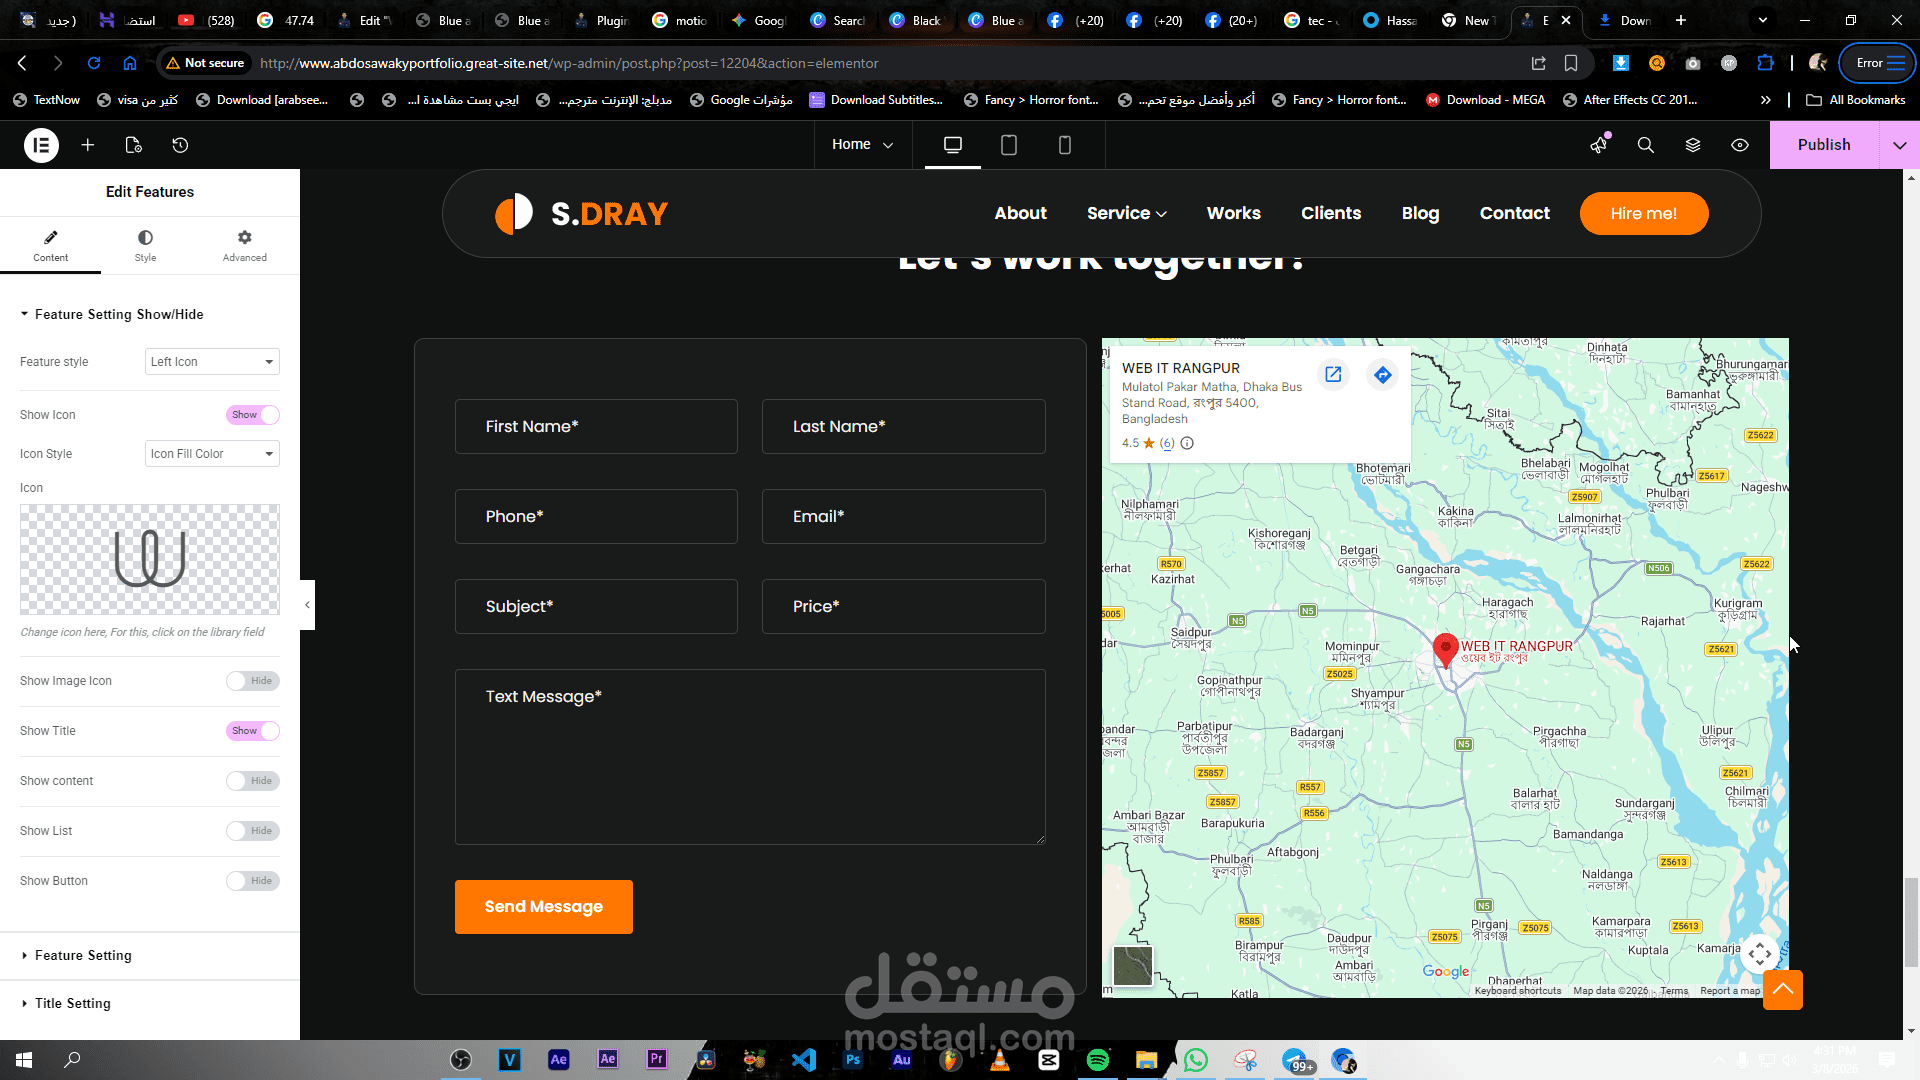Open the Elementor main menu logo
Image resolution: width=1920 pixels, height=1080 pixels.
point(41,145)
